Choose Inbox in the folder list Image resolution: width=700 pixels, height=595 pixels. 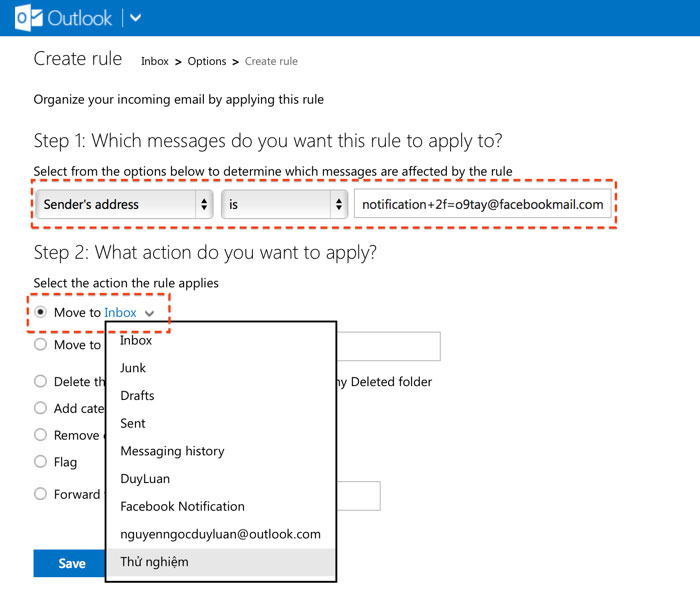coord(221,340)
